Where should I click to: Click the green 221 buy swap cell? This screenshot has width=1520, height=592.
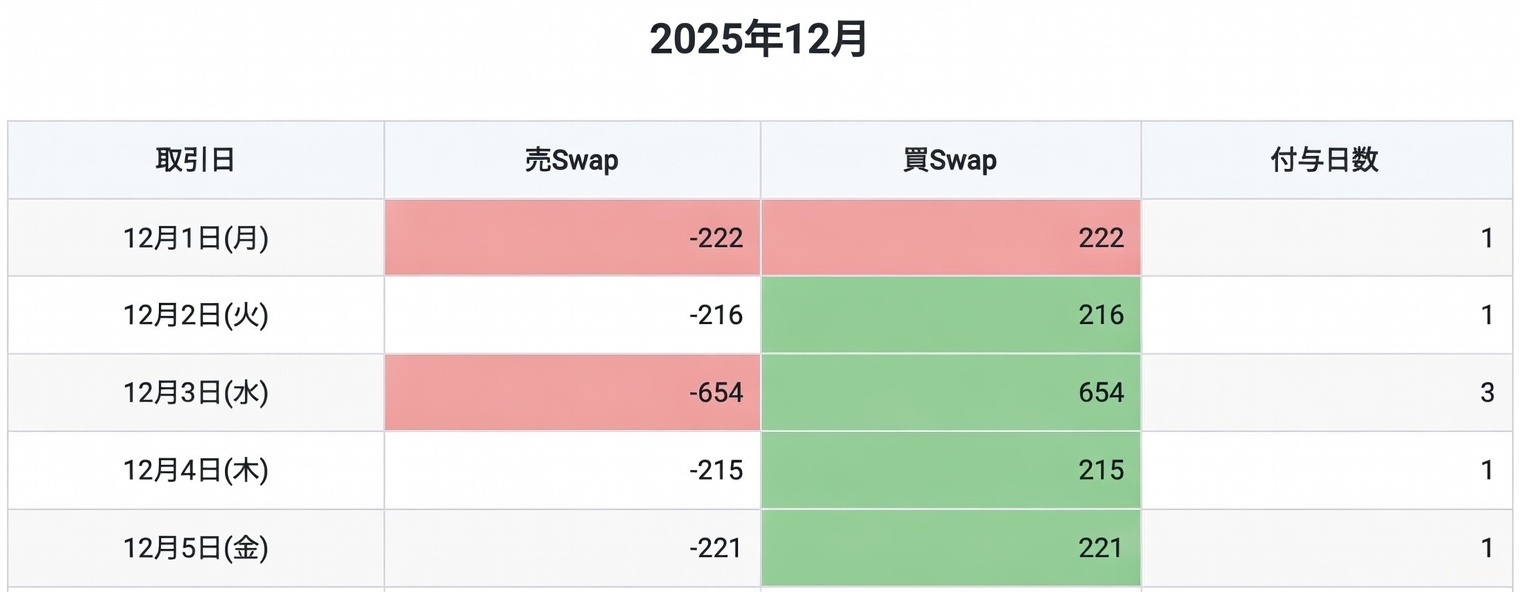pos(950,548)
